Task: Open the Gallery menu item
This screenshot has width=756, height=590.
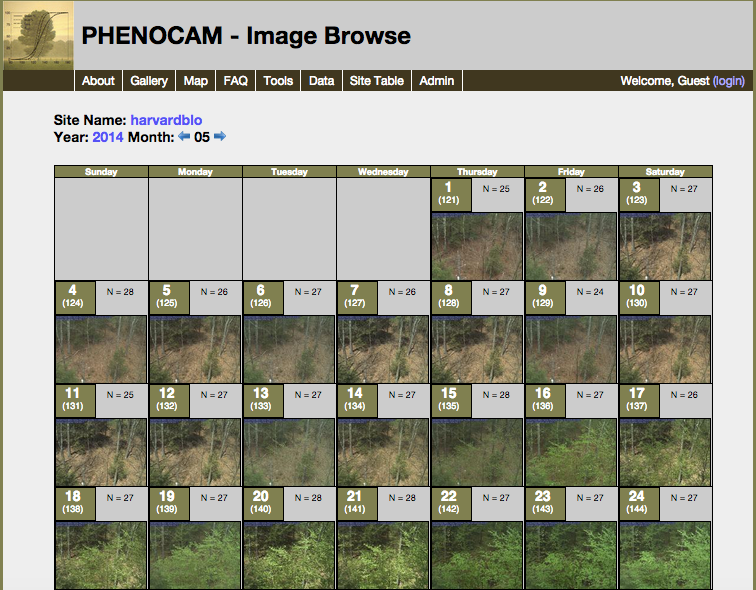Action: point(149,80)
